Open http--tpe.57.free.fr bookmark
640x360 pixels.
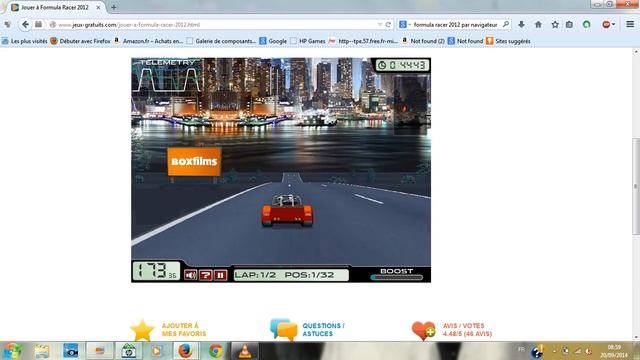coord(363,41)
